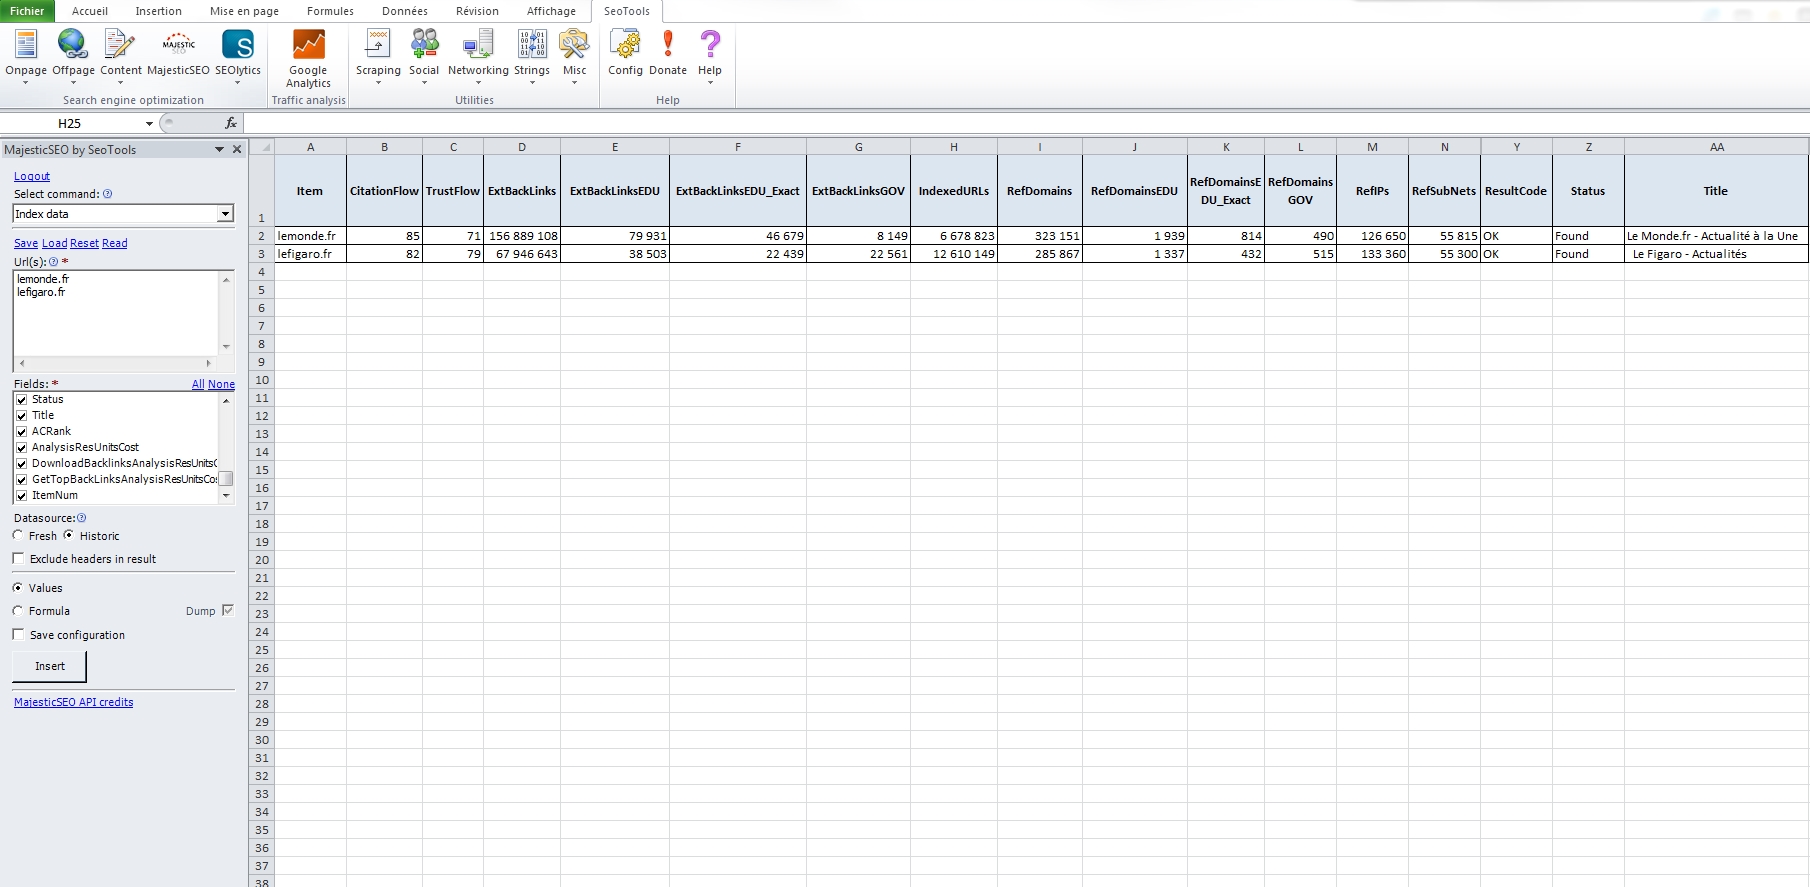
Task: Click help icon next to Select command
Action: [107, 194]
